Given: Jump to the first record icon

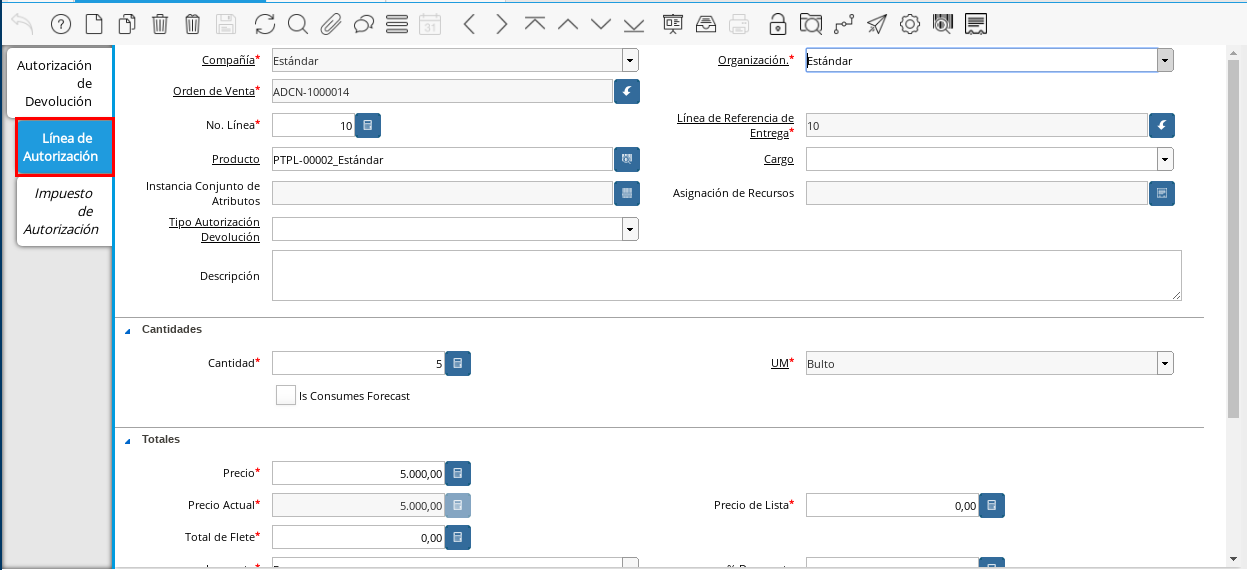Looking at the screenshot, I should coord(535,23).
